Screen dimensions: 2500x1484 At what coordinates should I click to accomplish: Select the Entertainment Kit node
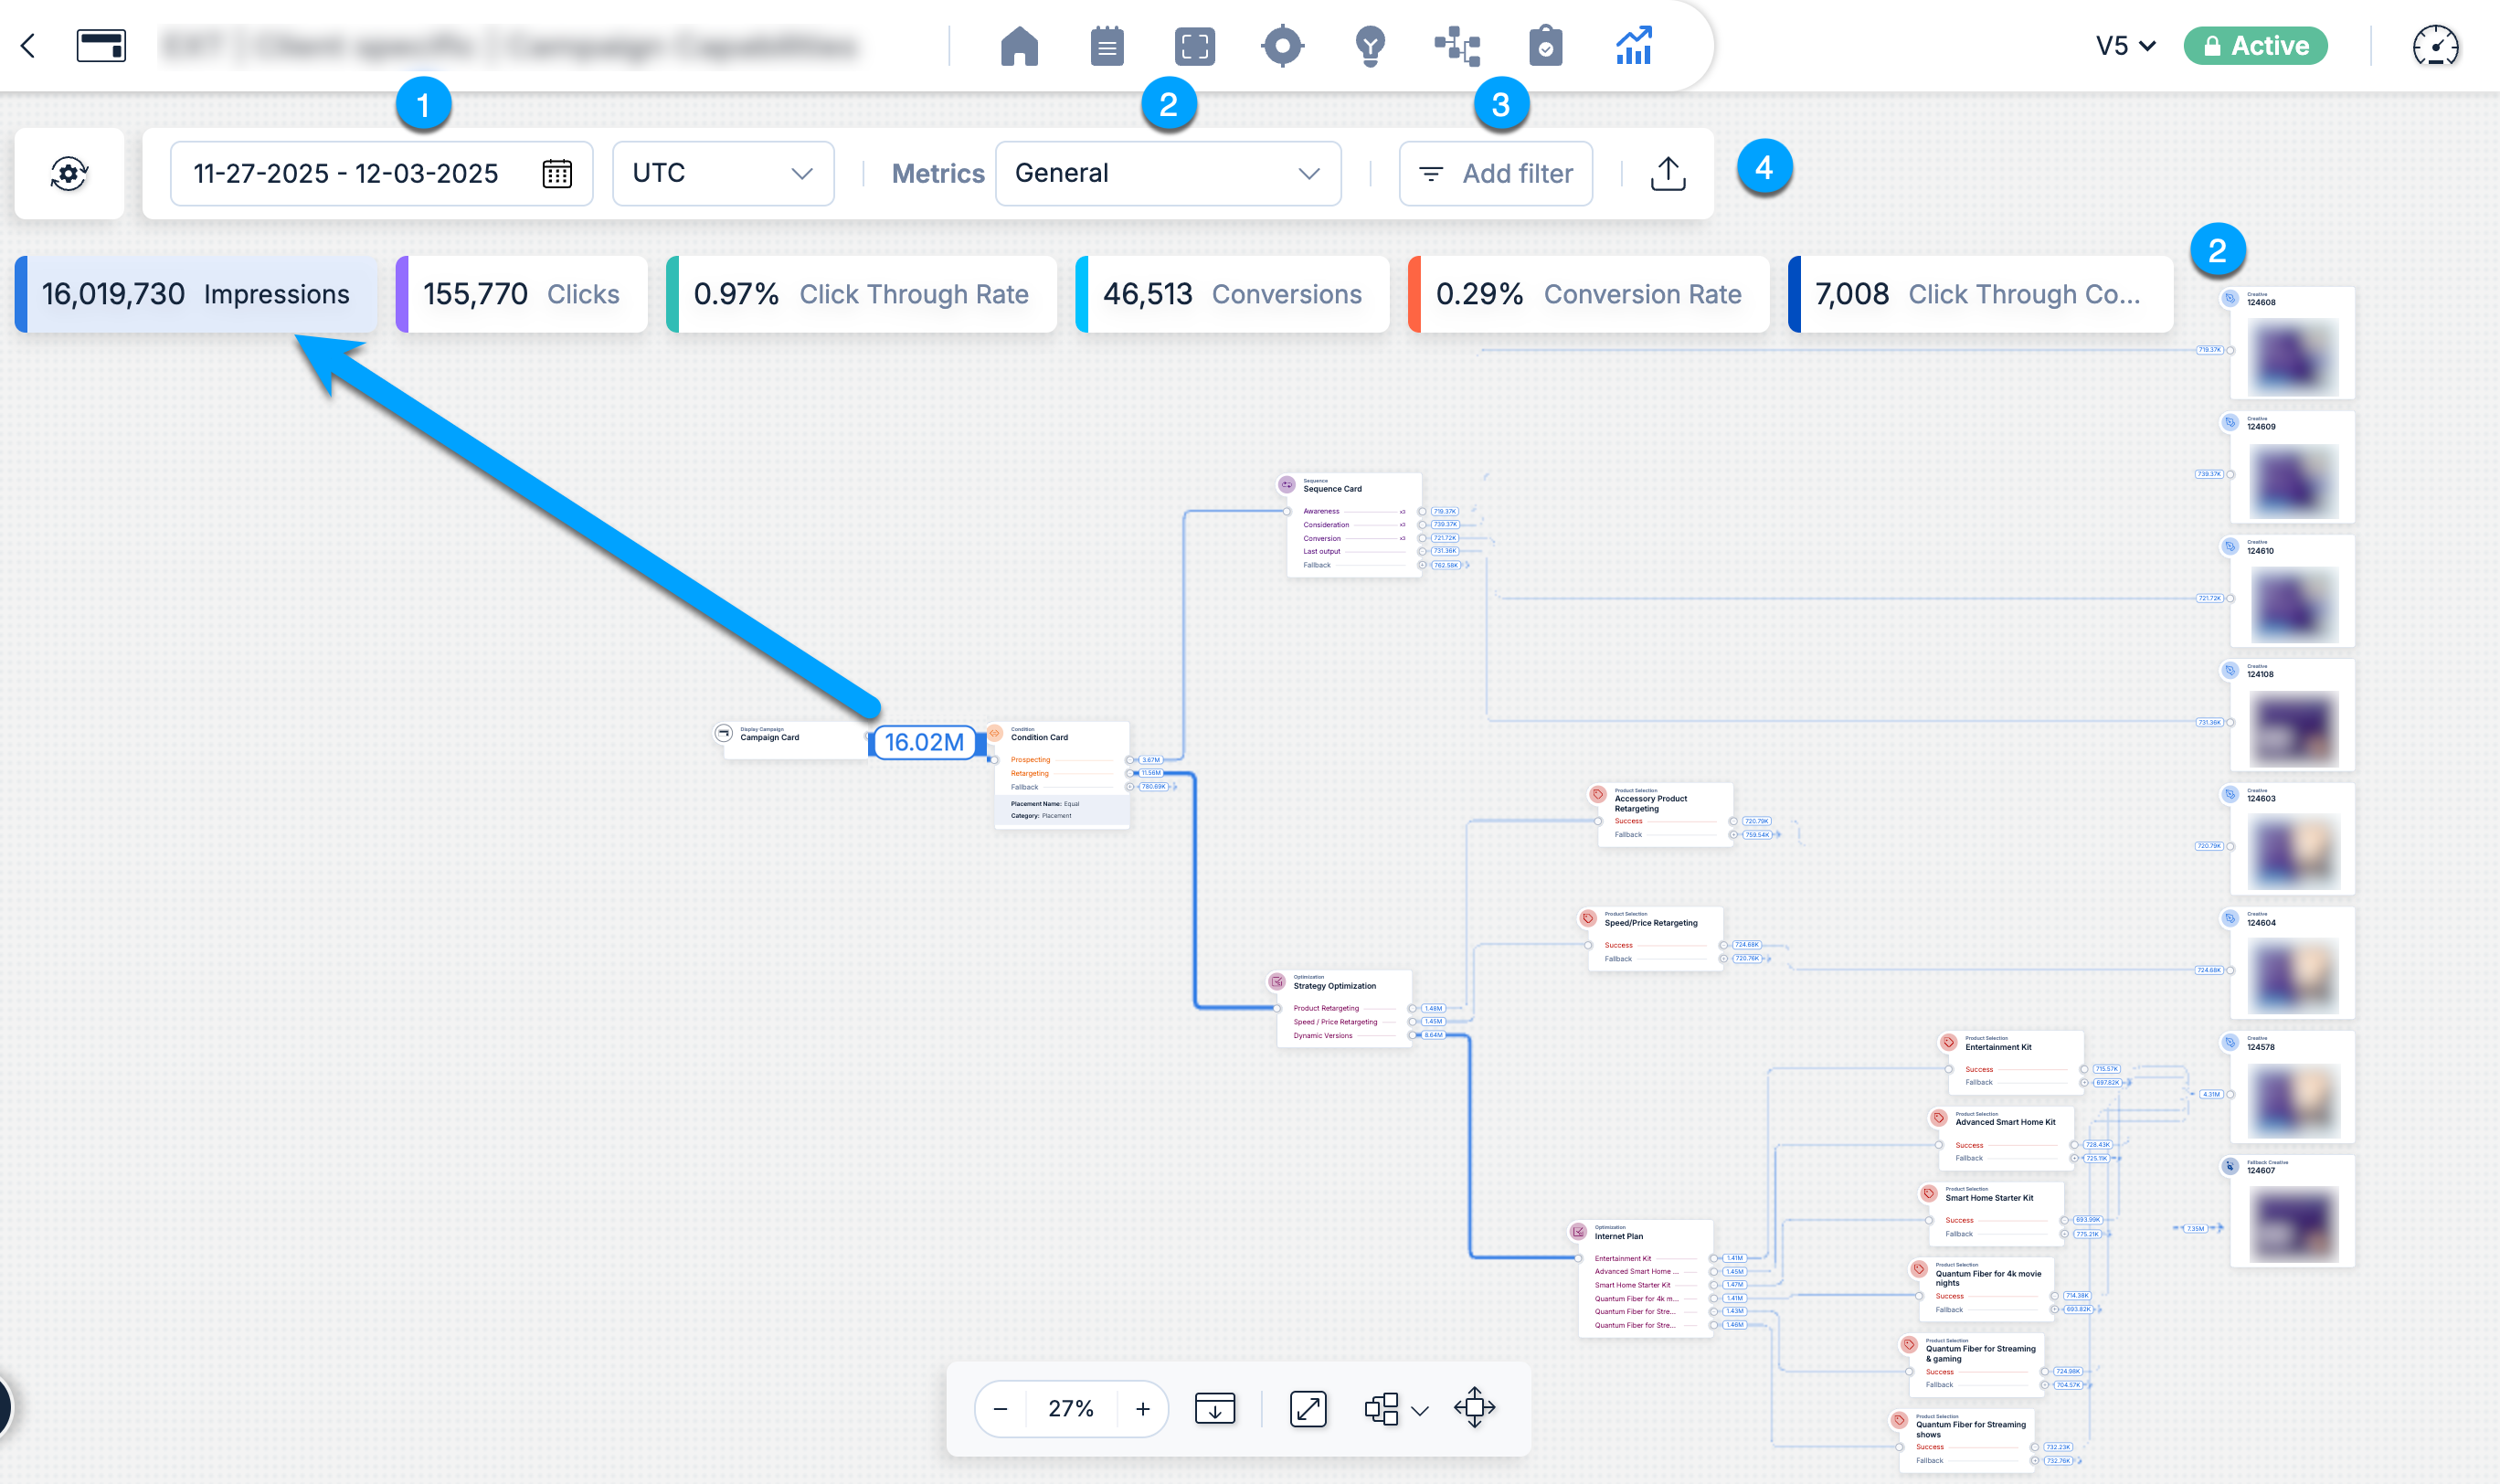(x=2015, y=1063)
